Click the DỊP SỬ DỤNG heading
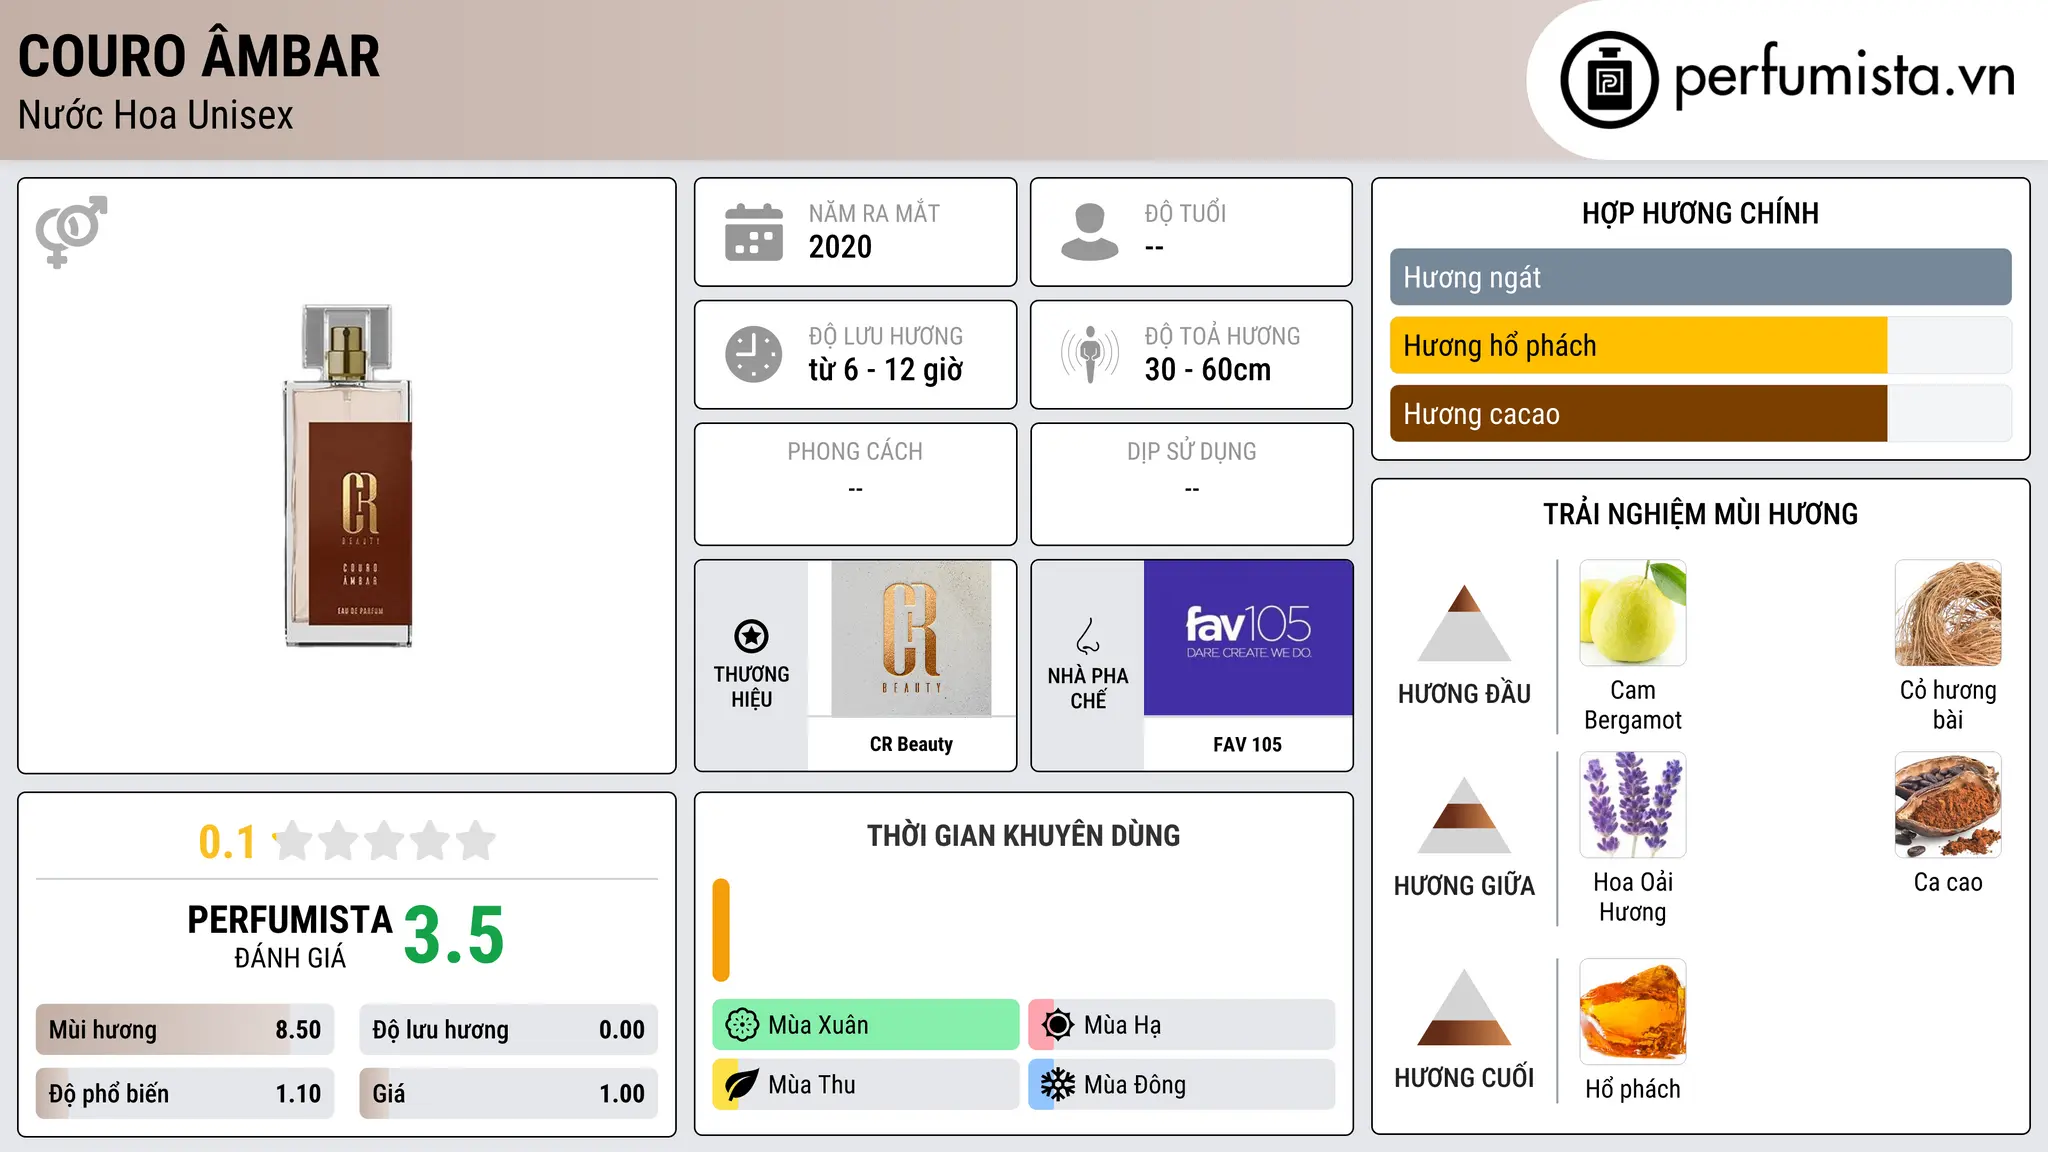 (1192, 452)
